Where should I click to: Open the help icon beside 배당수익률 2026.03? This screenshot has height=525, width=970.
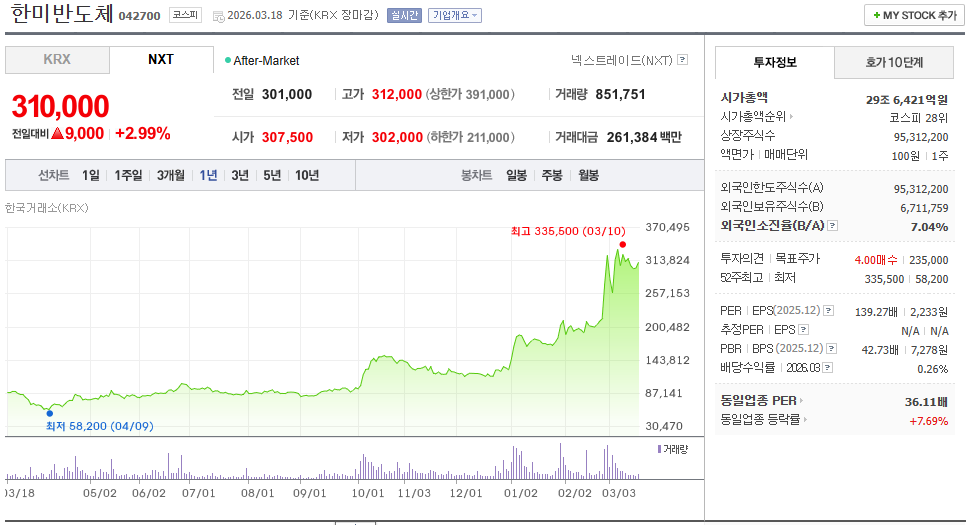tap(828, 368)
